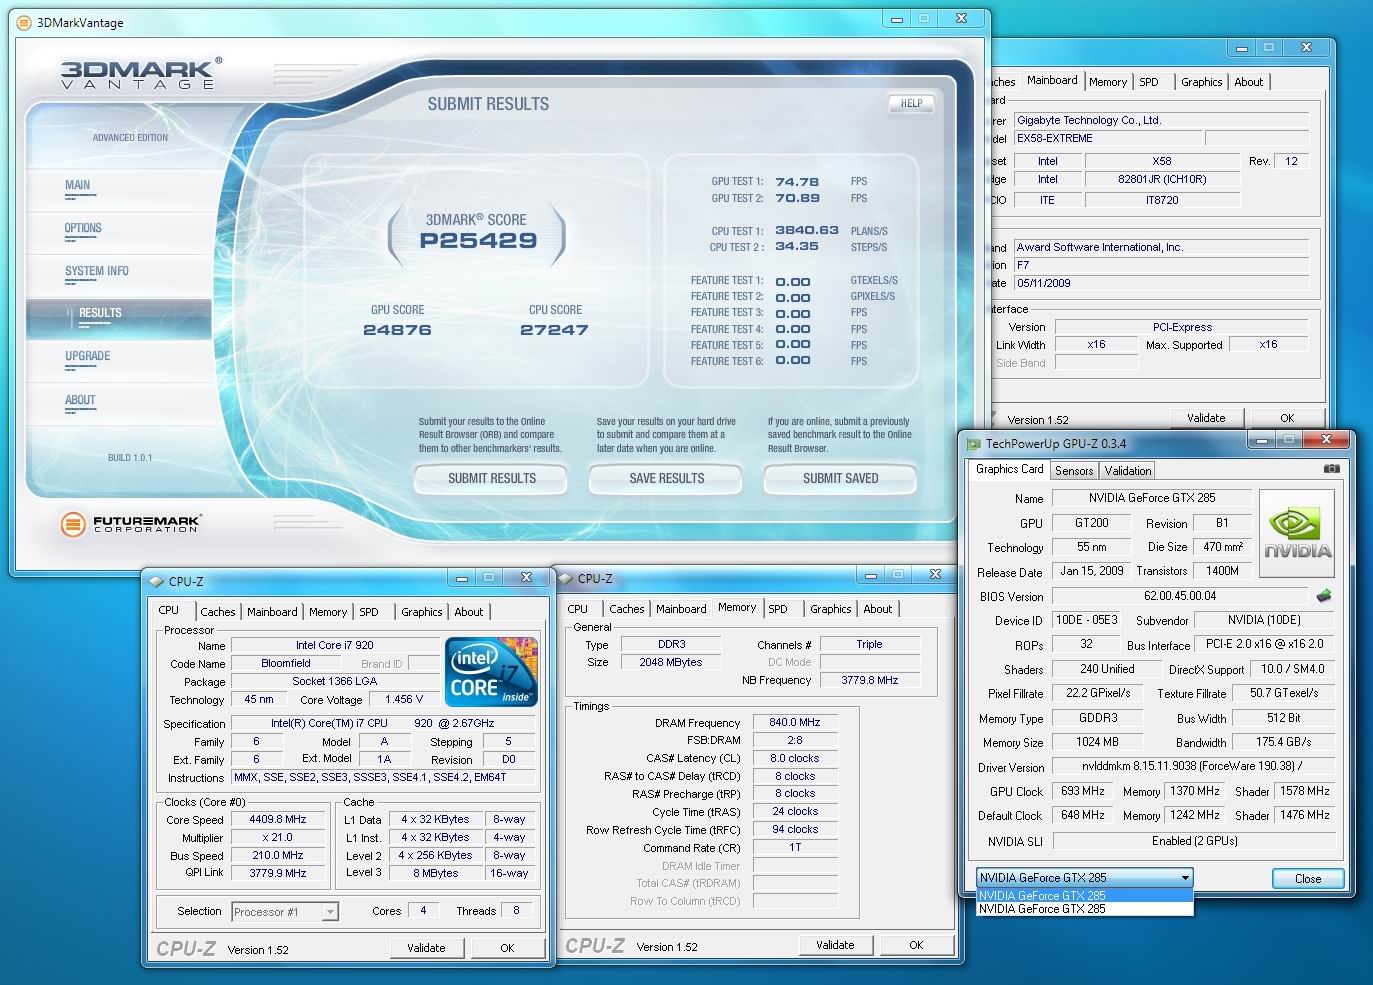The width and height of the screenshot is (1373, 985).
Task: Open OPTIONS in 3DMark sidebar
Action: click(83, 228)
